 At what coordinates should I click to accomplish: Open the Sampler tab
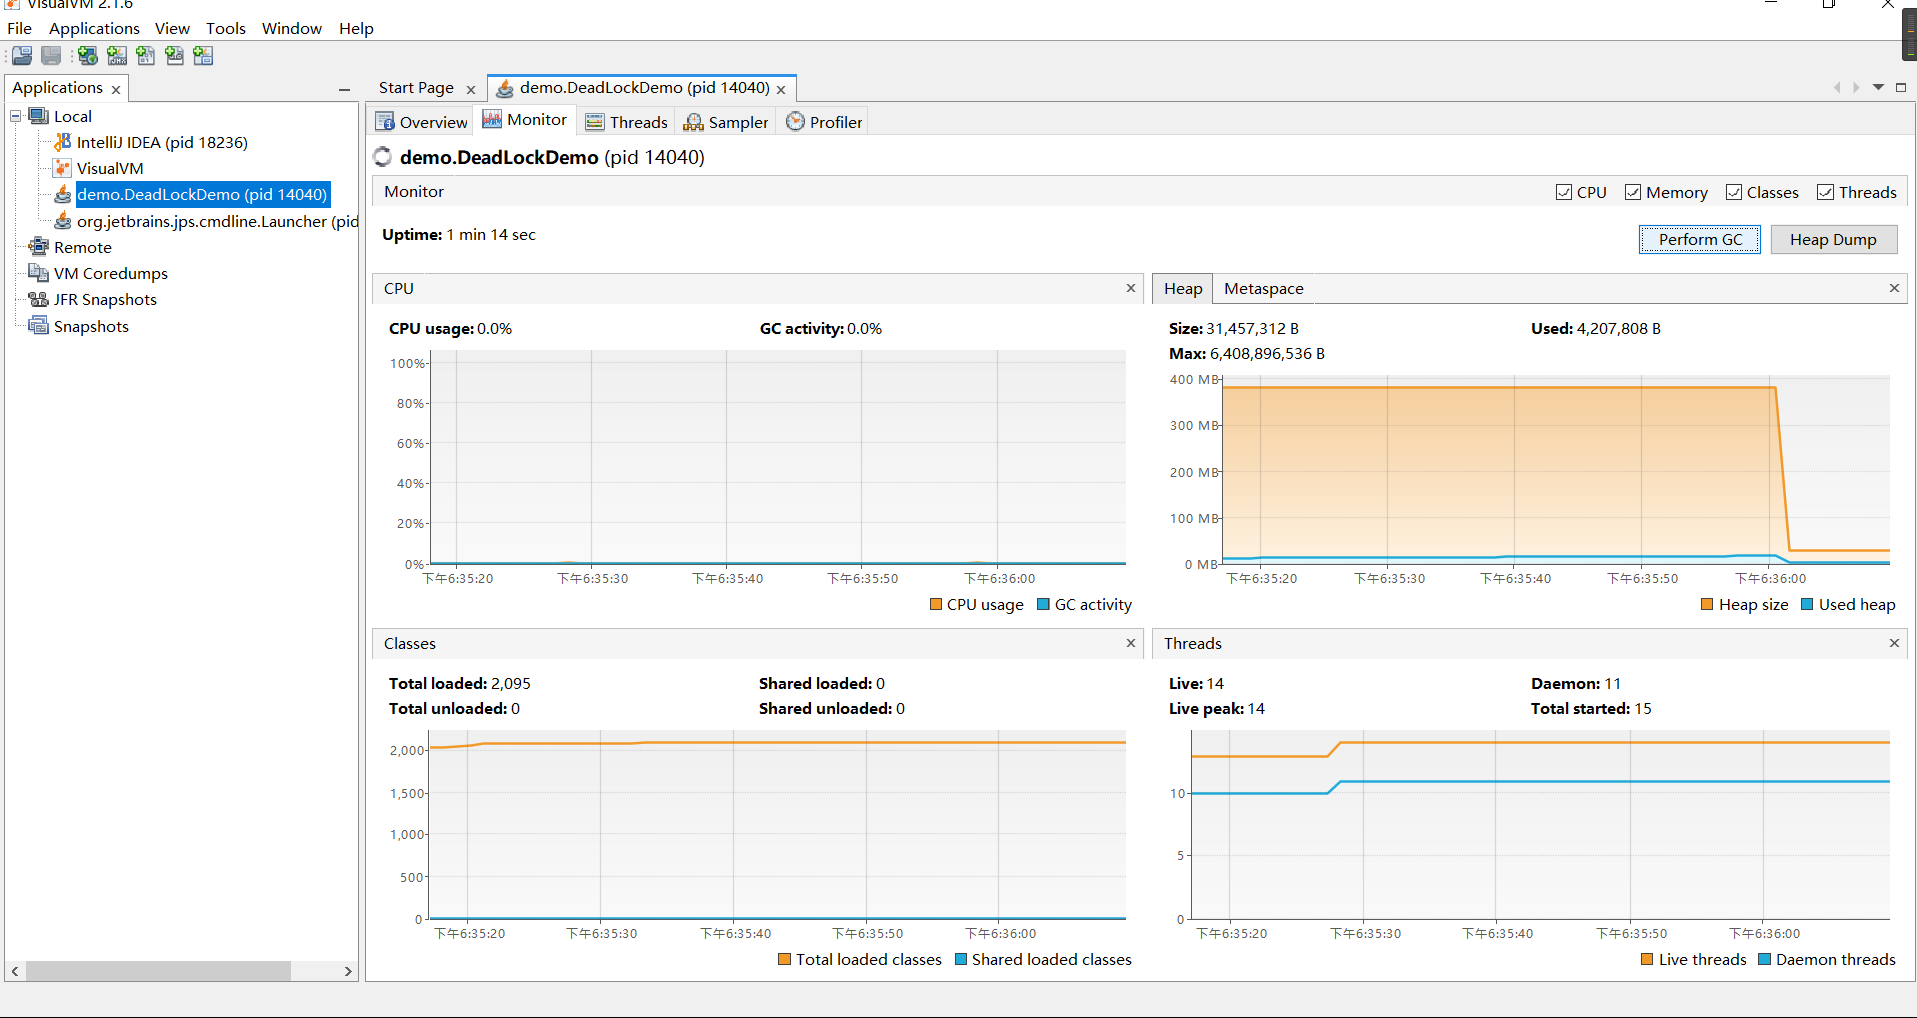[725, 122]
